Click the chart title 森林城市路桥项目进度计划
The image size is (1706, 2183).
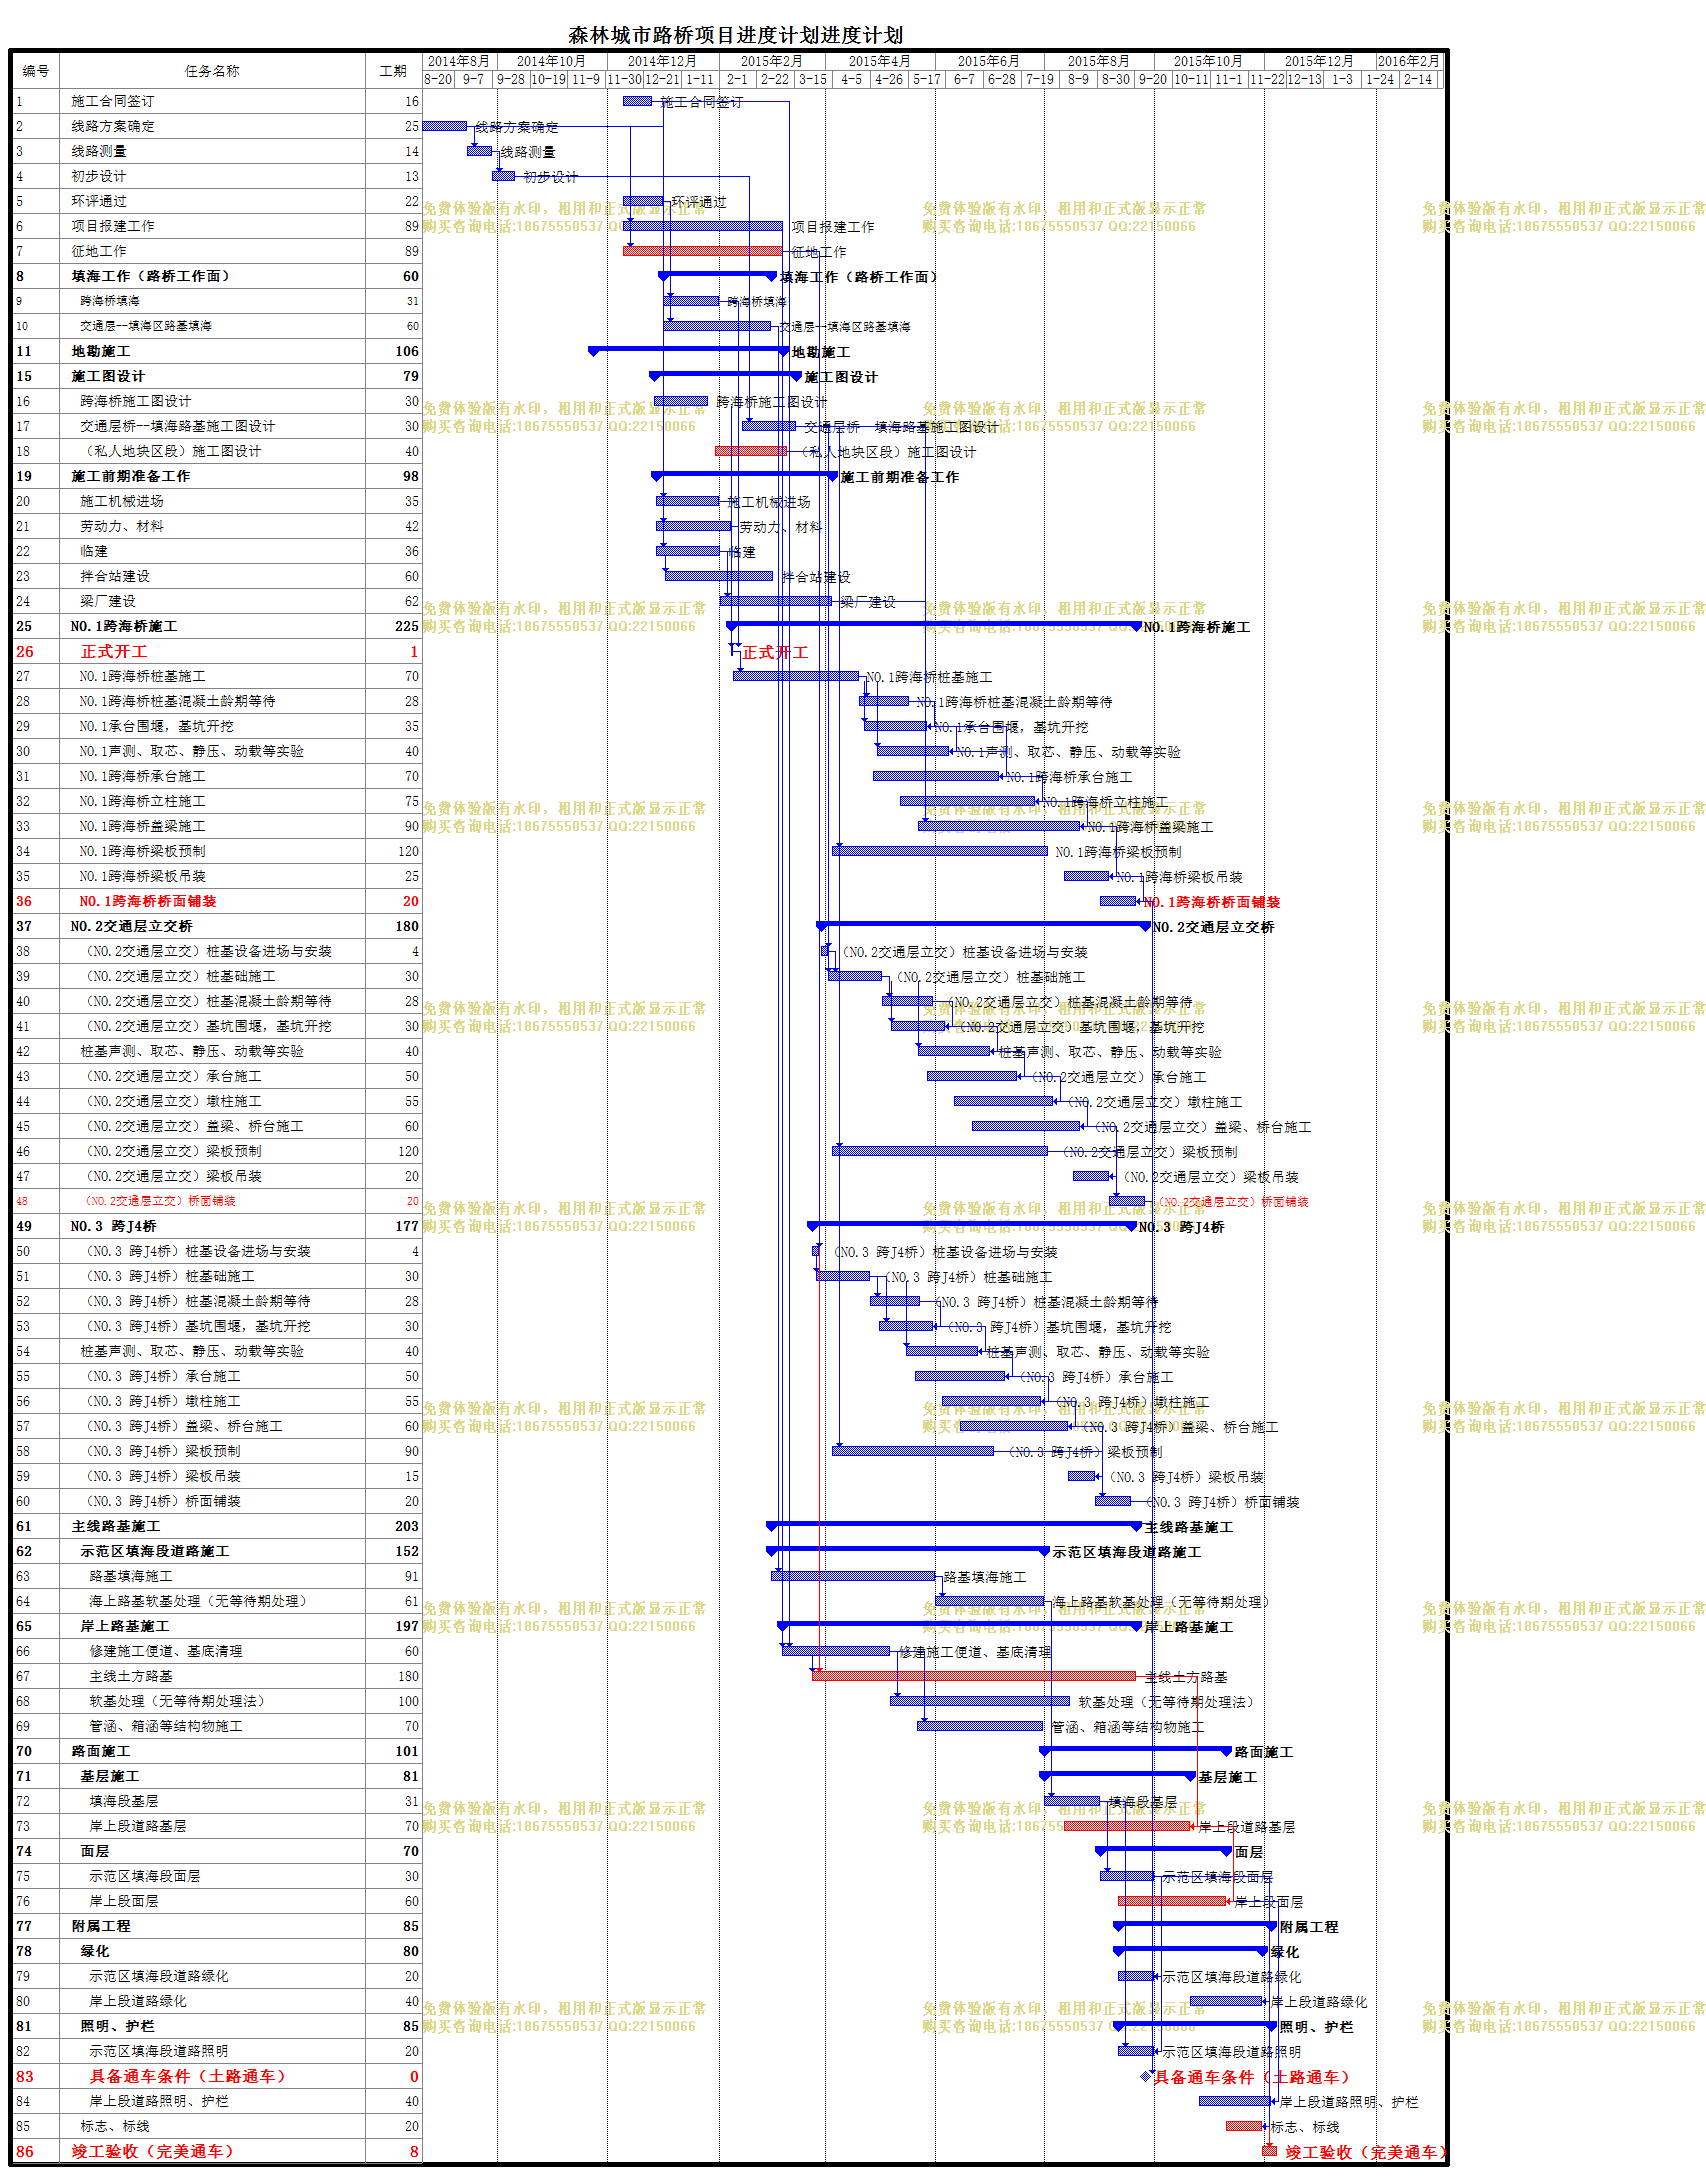coord(735,35)
